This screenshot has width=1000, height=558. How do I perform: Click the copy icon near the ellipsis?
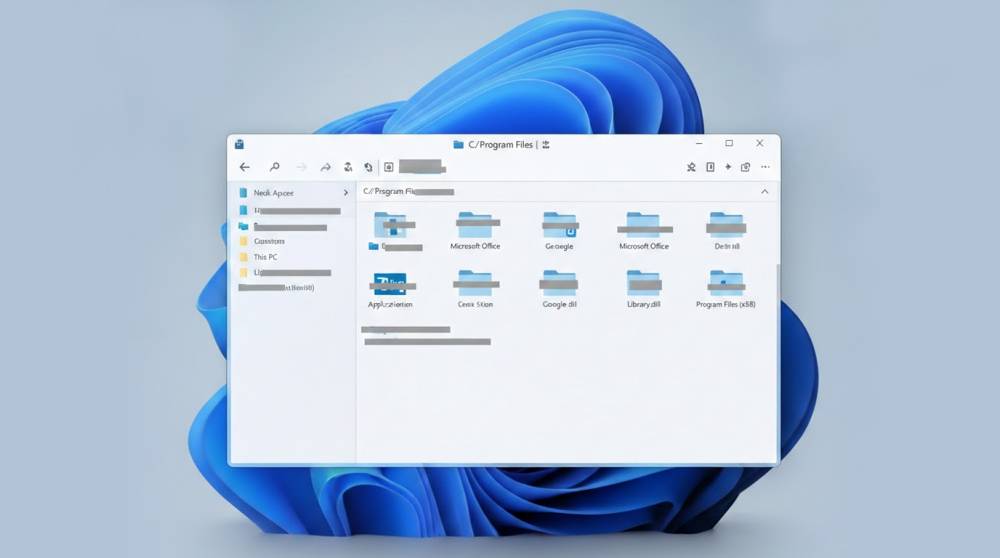point(745,167)
